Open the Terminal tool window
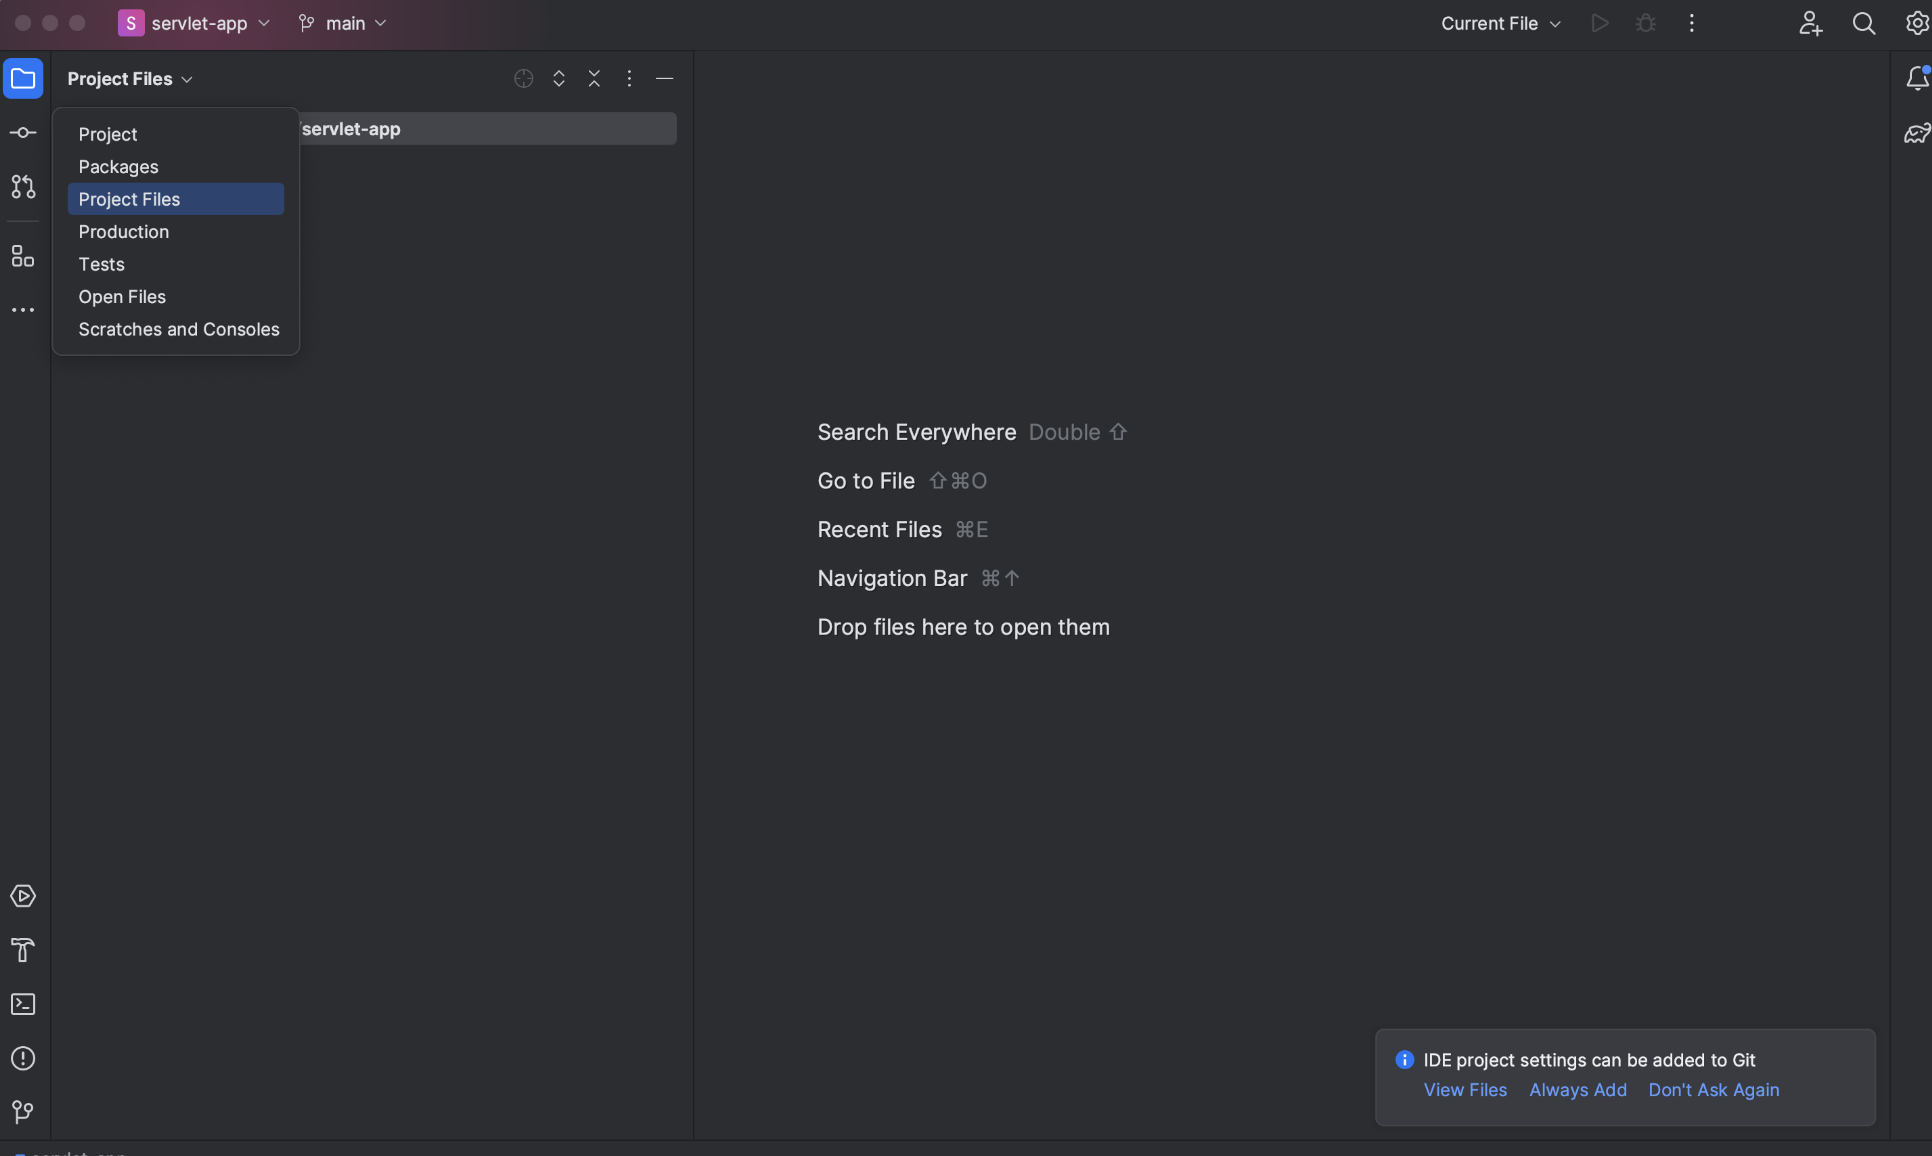 pyautogui.click(x=23, y=1004)
